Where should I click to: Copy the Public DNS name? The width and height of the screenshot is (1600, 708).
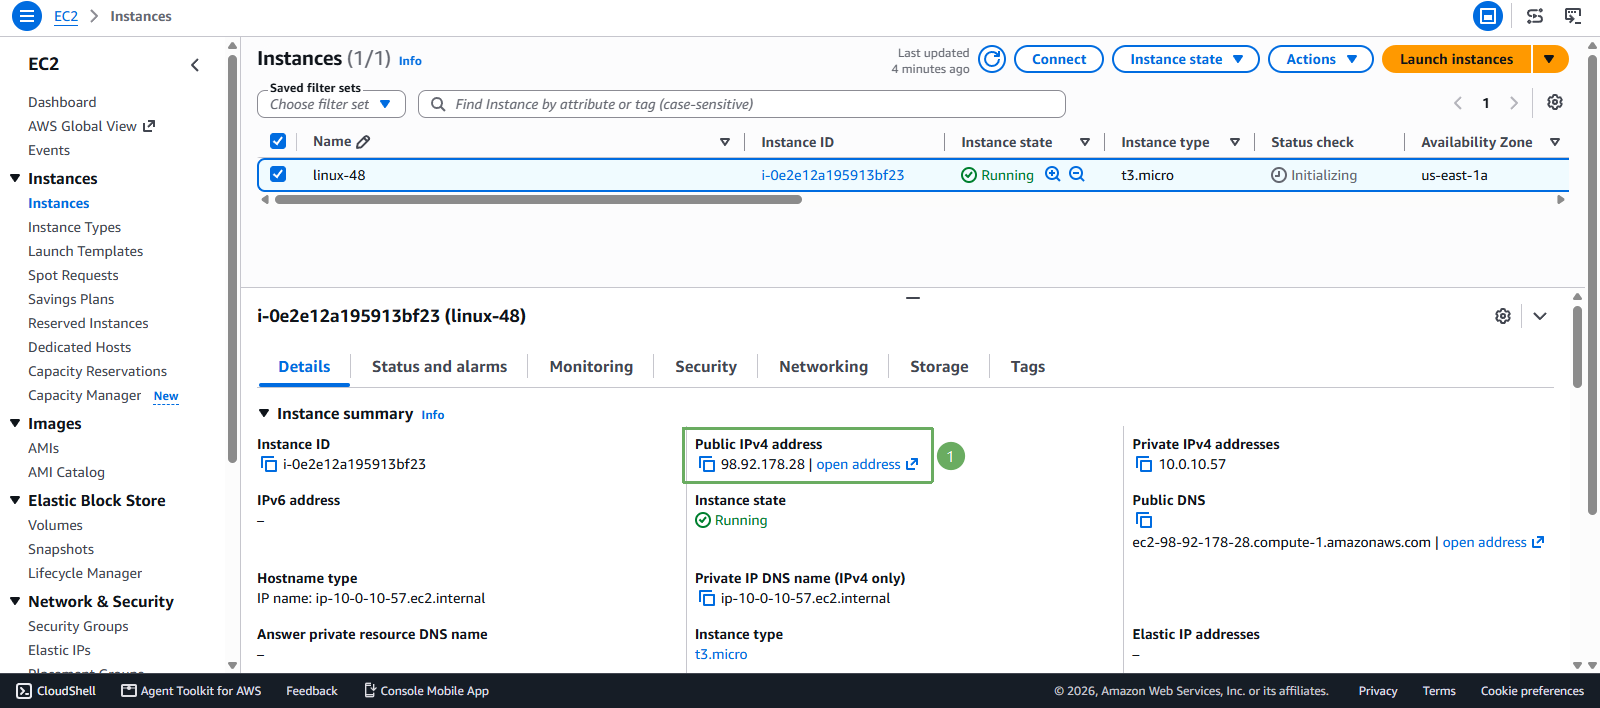pyautogui.click(x=1144, y=520)
